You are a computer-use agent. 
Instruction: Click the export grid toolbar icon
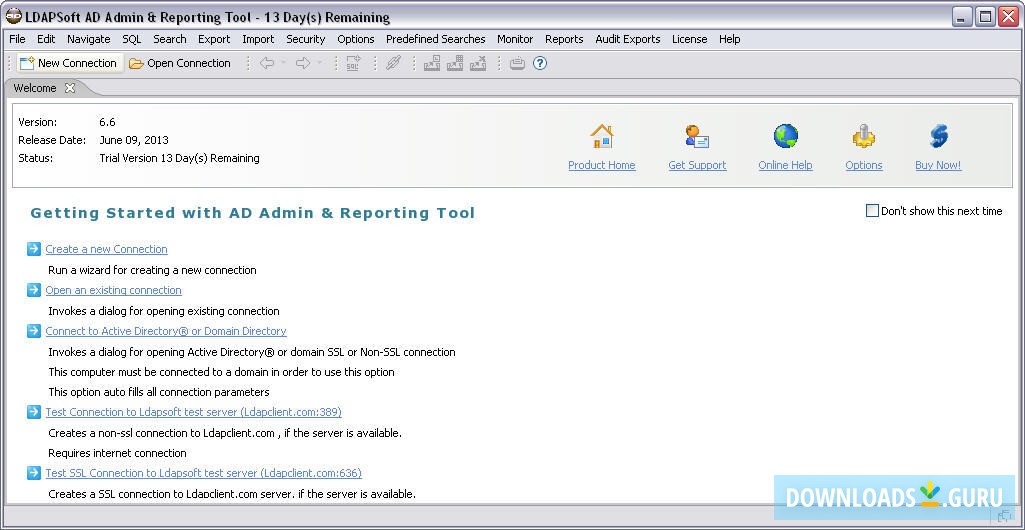[455, 63]
